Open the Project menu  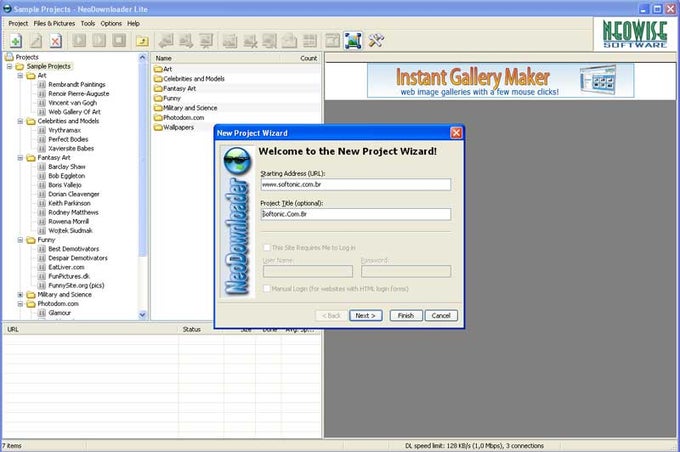pyautogui.click(x=18, y=23)
